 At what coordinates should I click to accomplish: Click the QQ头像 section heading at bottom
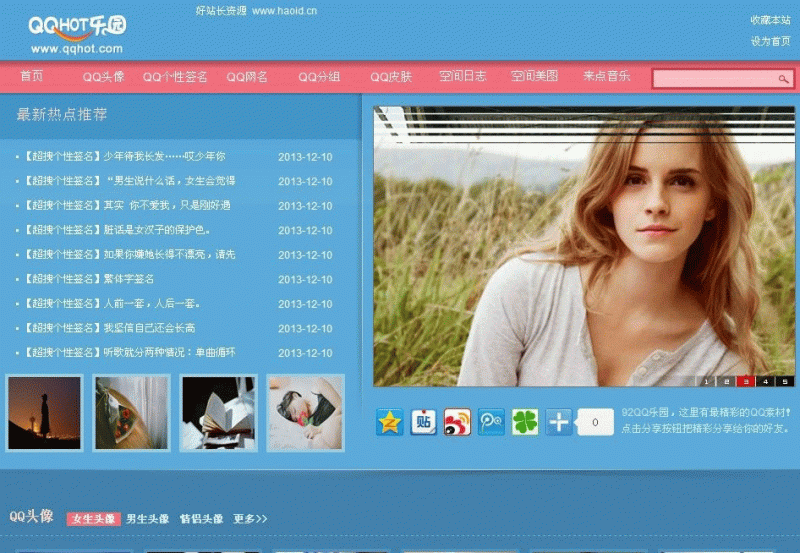pos(31,516)
